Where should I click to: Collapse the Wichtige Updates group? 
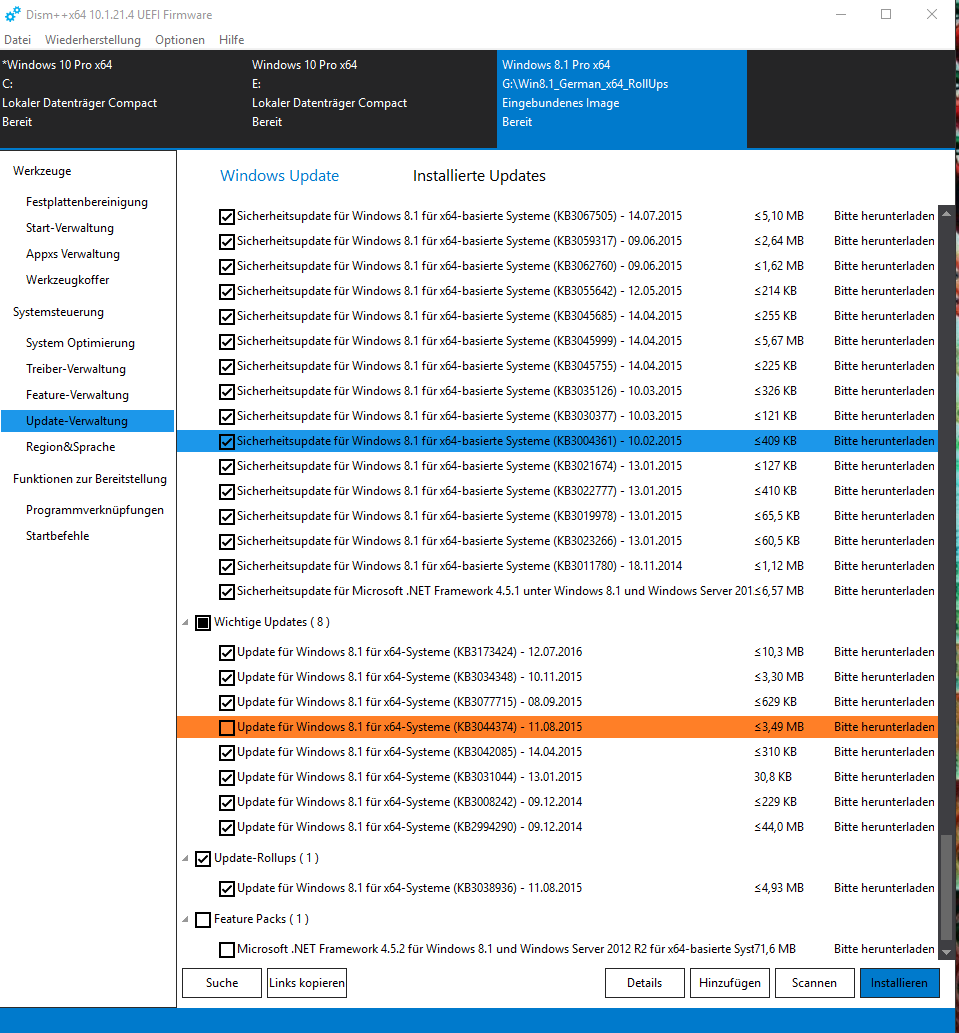pos(185,623)
